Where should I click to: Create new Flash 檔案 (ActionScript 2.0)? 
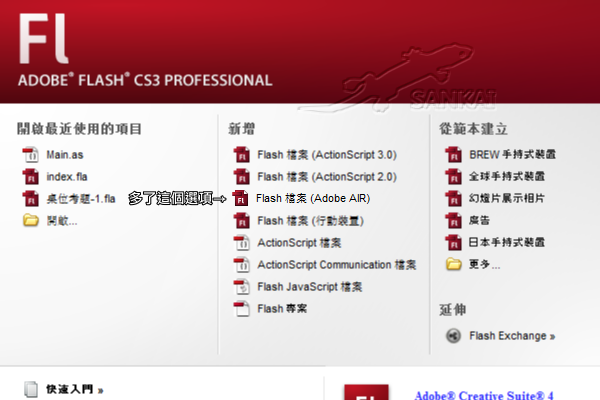327,177
